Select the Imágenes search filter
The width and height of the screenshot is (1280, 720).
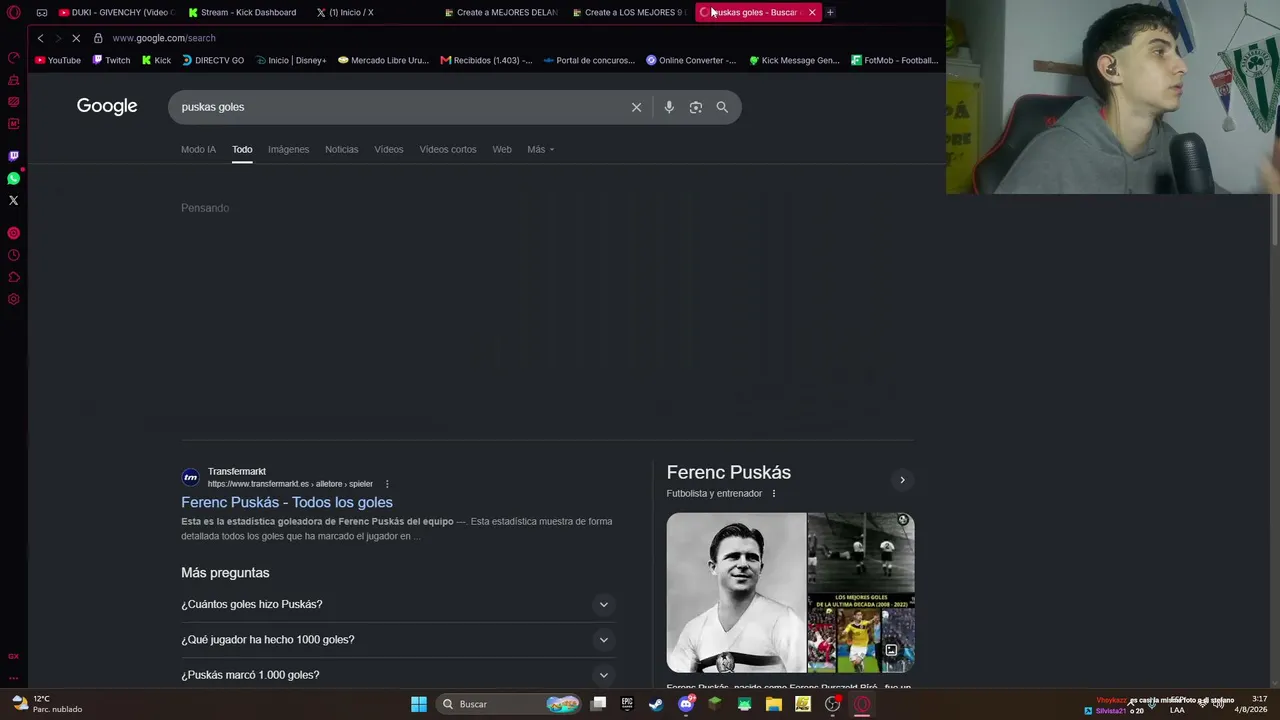[x=288, y=149]
